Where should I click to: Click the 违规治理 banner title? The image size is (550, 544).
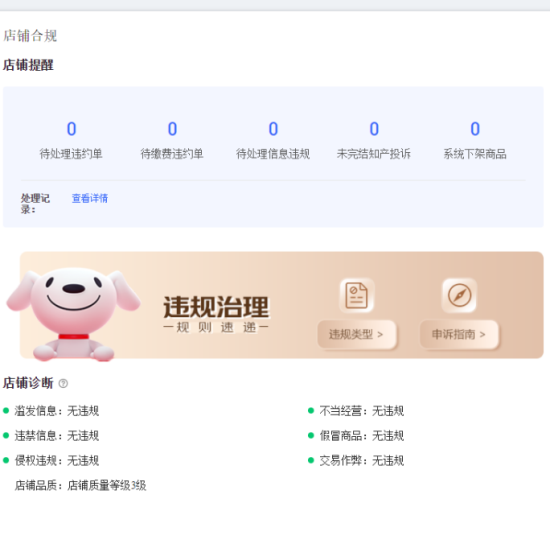coord(216,307)
